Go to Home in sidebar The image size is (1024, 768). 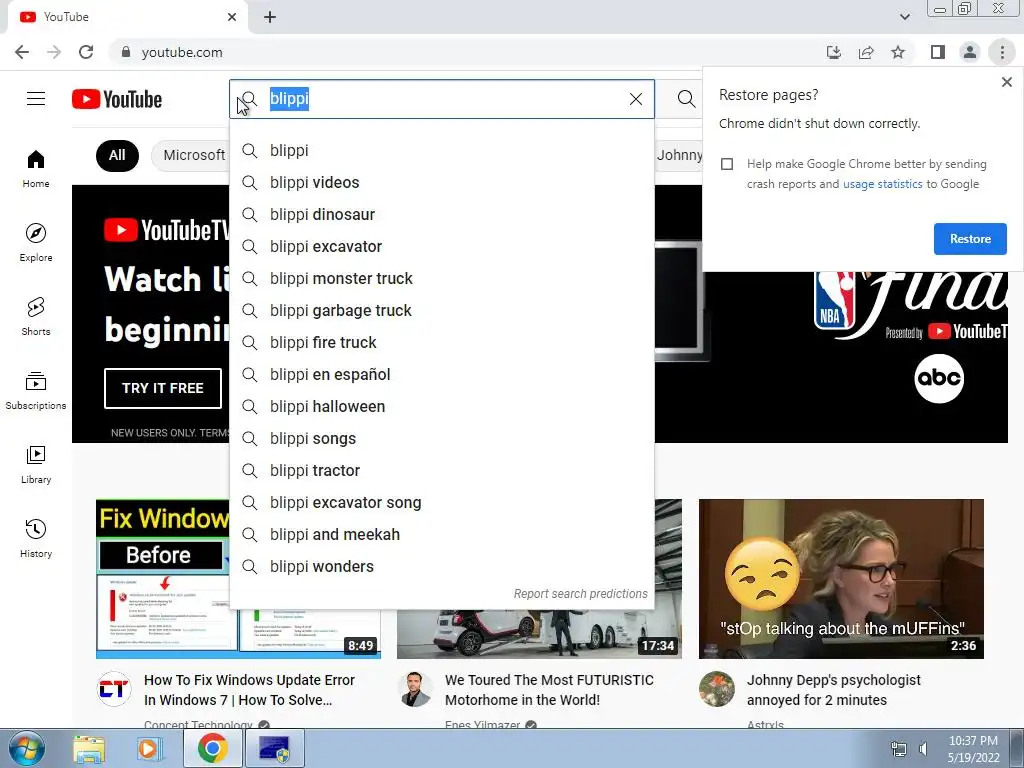pyautogui.click(x=36, y=169)
